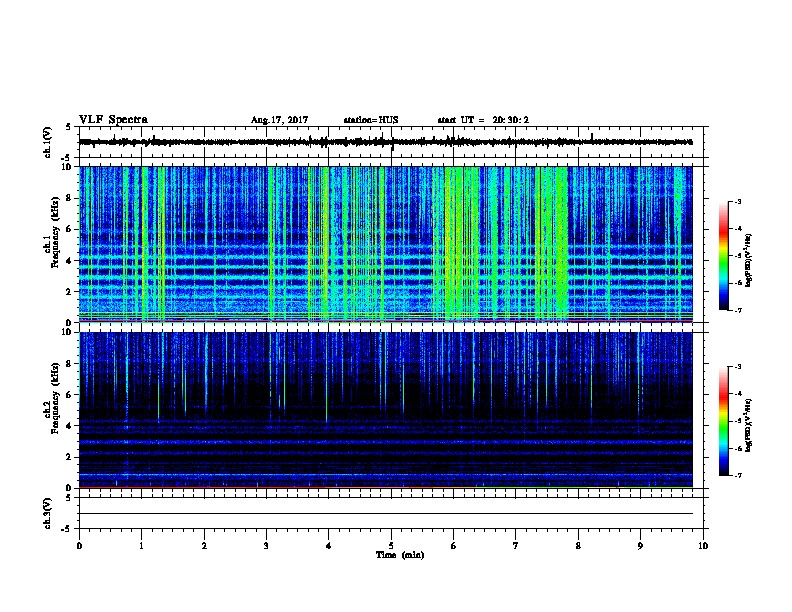
Task: Click the "-3" label on the ch.1 color scale
Action: (737, 201)
